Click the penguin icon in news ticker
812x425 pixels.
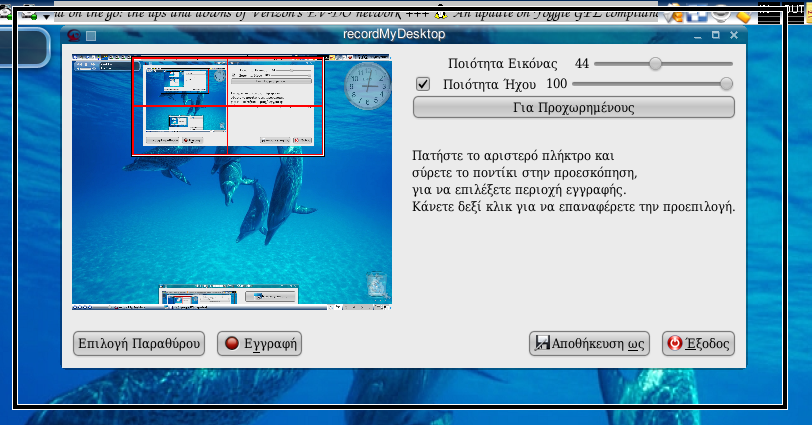point(441,12)
